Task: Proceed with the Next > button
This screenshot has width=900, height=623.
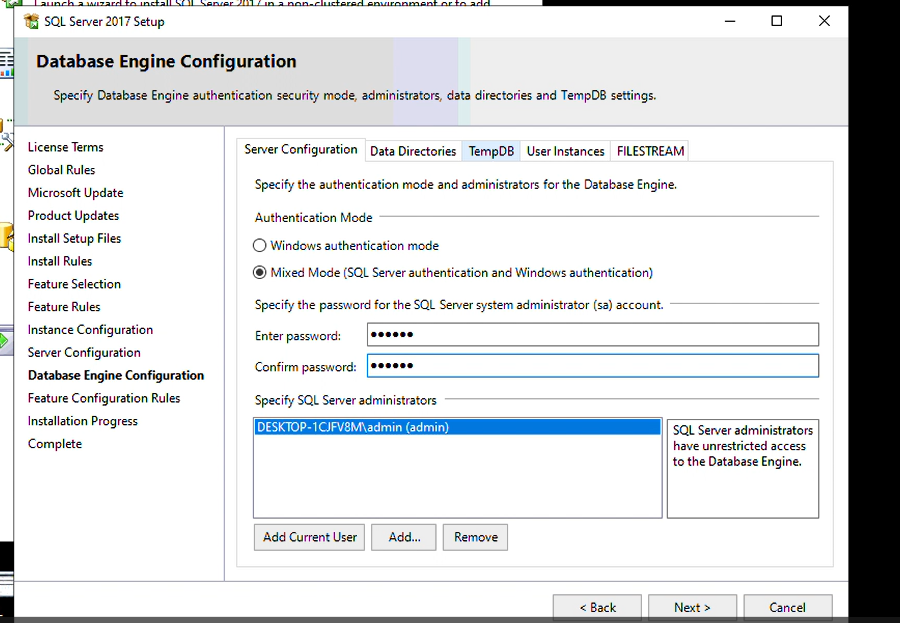Action: [x=692, y=607]
